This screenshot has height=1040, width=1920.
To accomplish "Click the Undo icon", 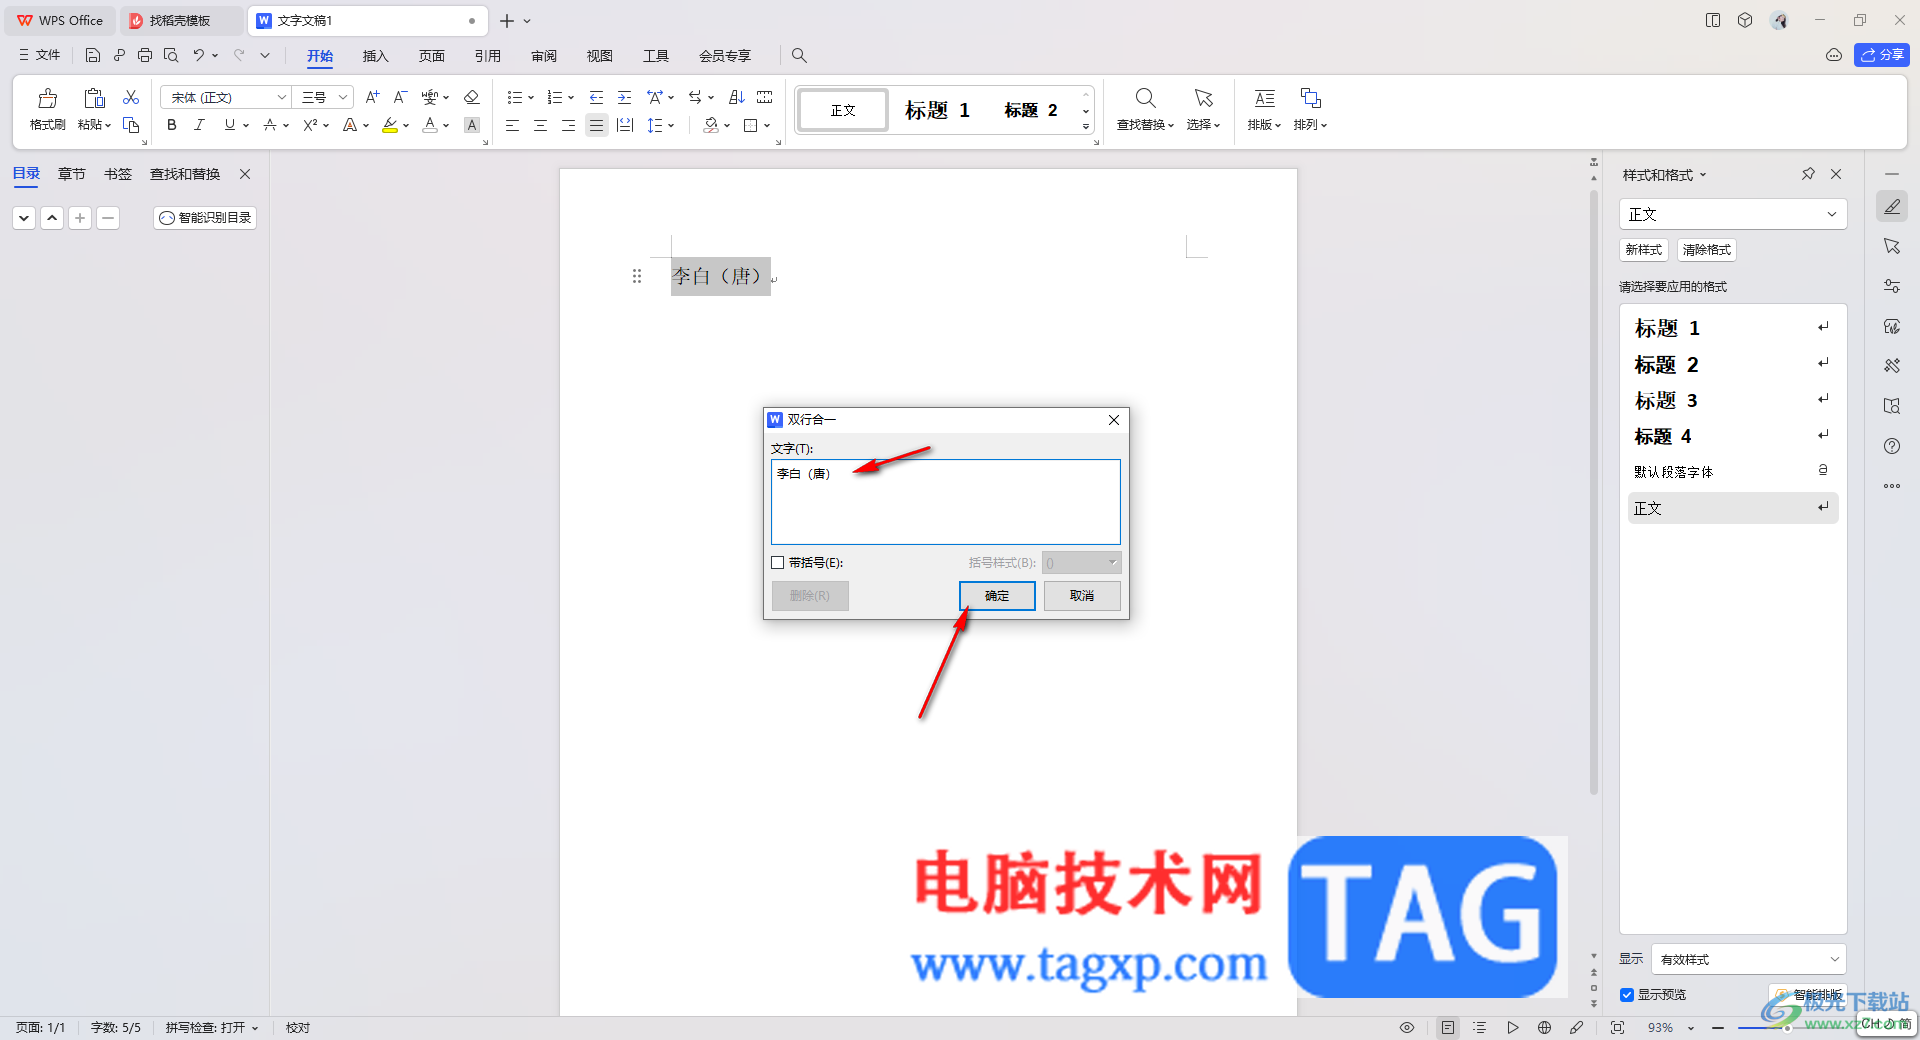I will 199,55.
